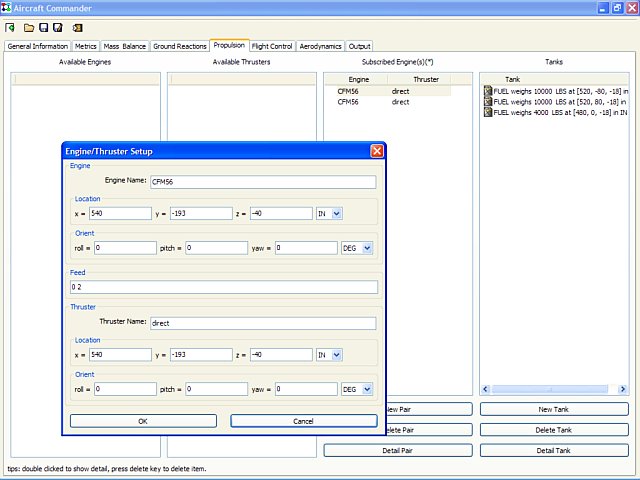
Task: Click the Save As pencil-disk icon
Action: click(58, 28)
